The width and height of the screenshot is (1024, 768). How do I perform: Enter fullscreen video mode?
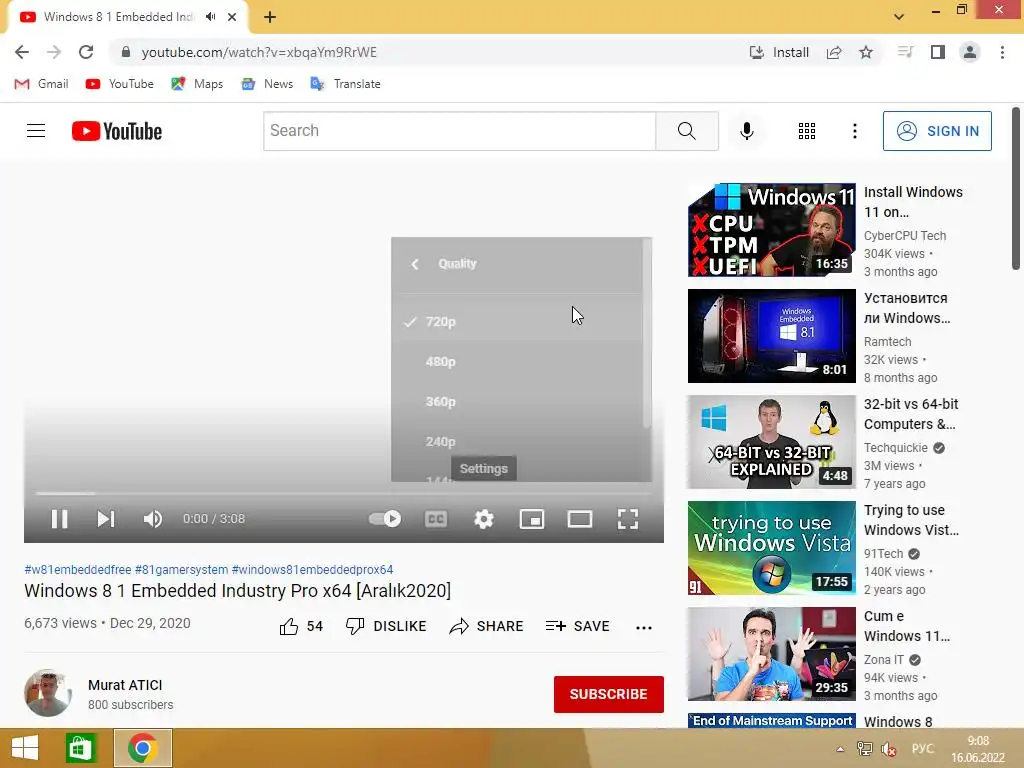click(x=628, y=519)
